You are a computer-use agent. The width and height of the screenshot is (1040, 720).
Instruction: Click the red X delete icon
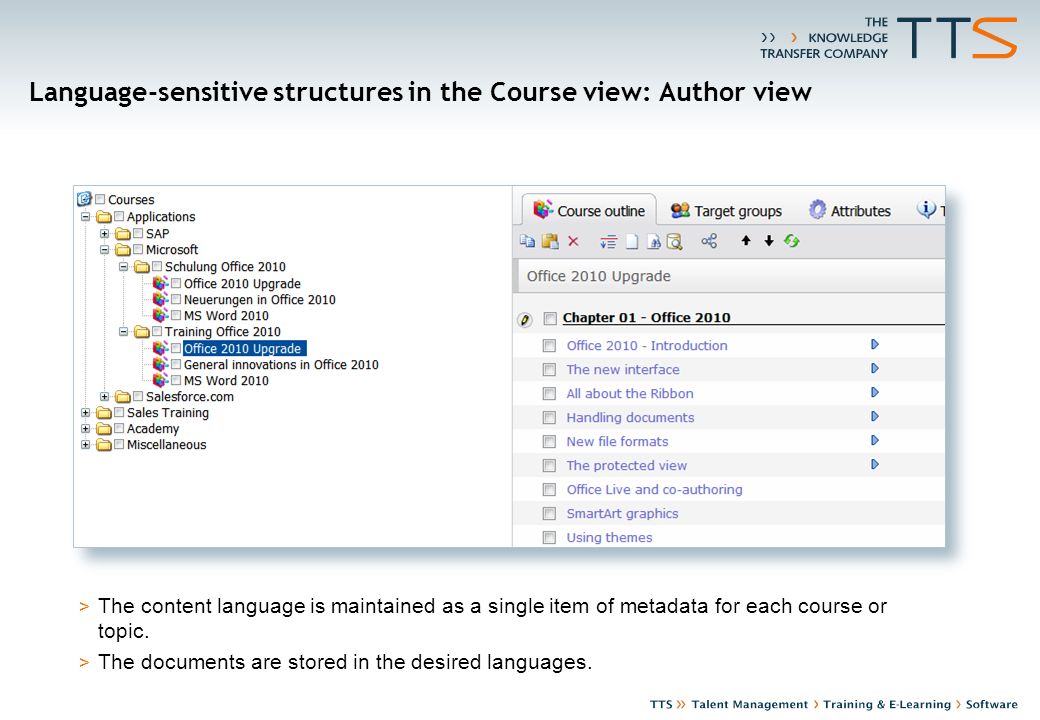pos(573,241)
